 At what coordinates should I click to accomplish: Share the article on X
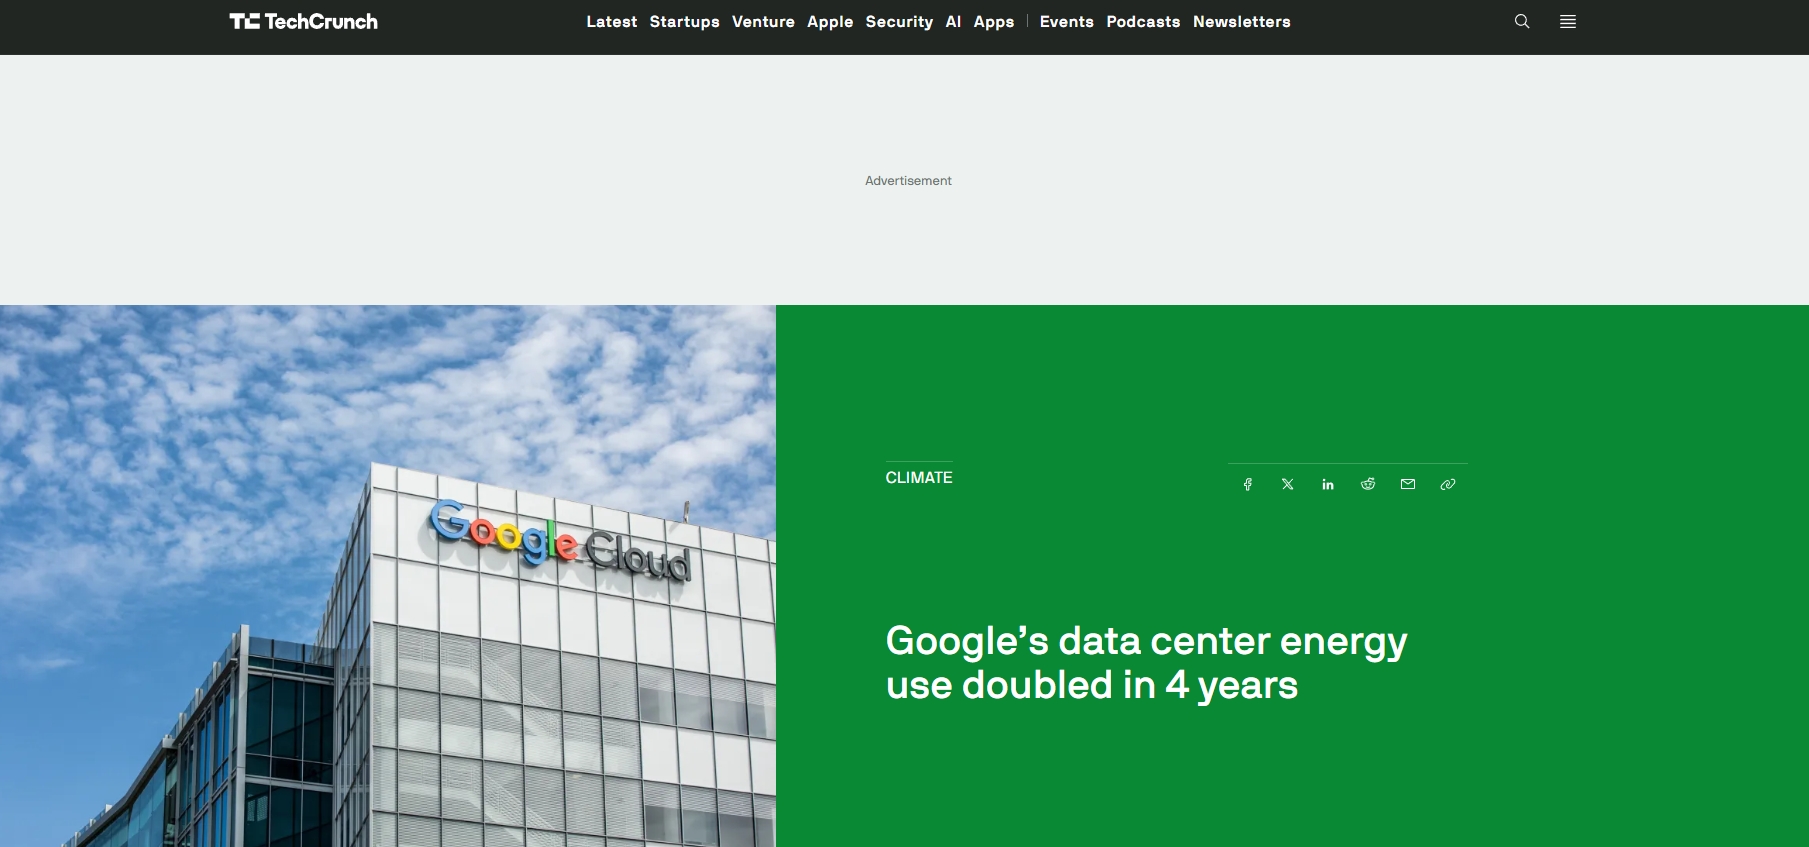[1288, 484]
